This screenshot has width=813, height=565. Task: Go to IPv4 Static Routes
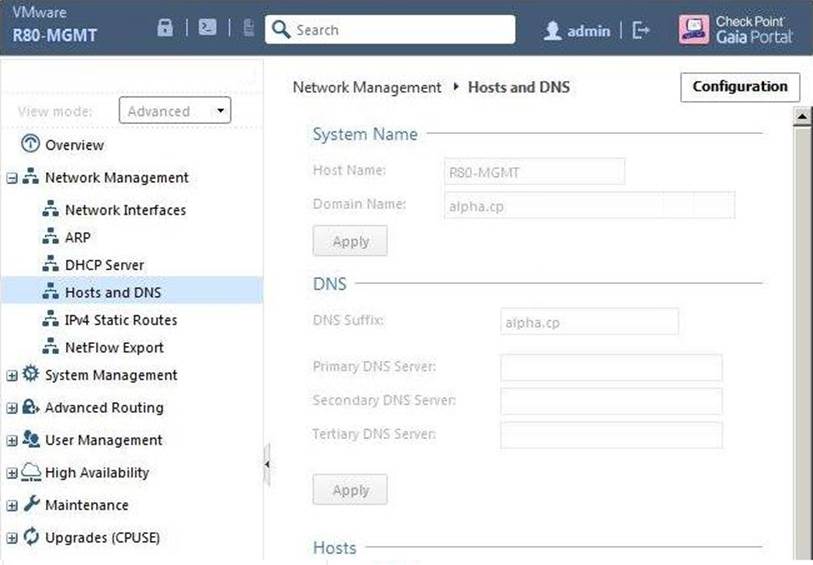coord(120,320)
